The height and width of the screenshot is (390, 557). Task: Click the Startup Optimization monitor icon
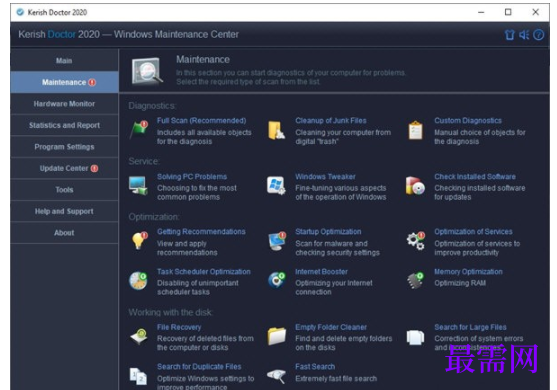point(277,241)
